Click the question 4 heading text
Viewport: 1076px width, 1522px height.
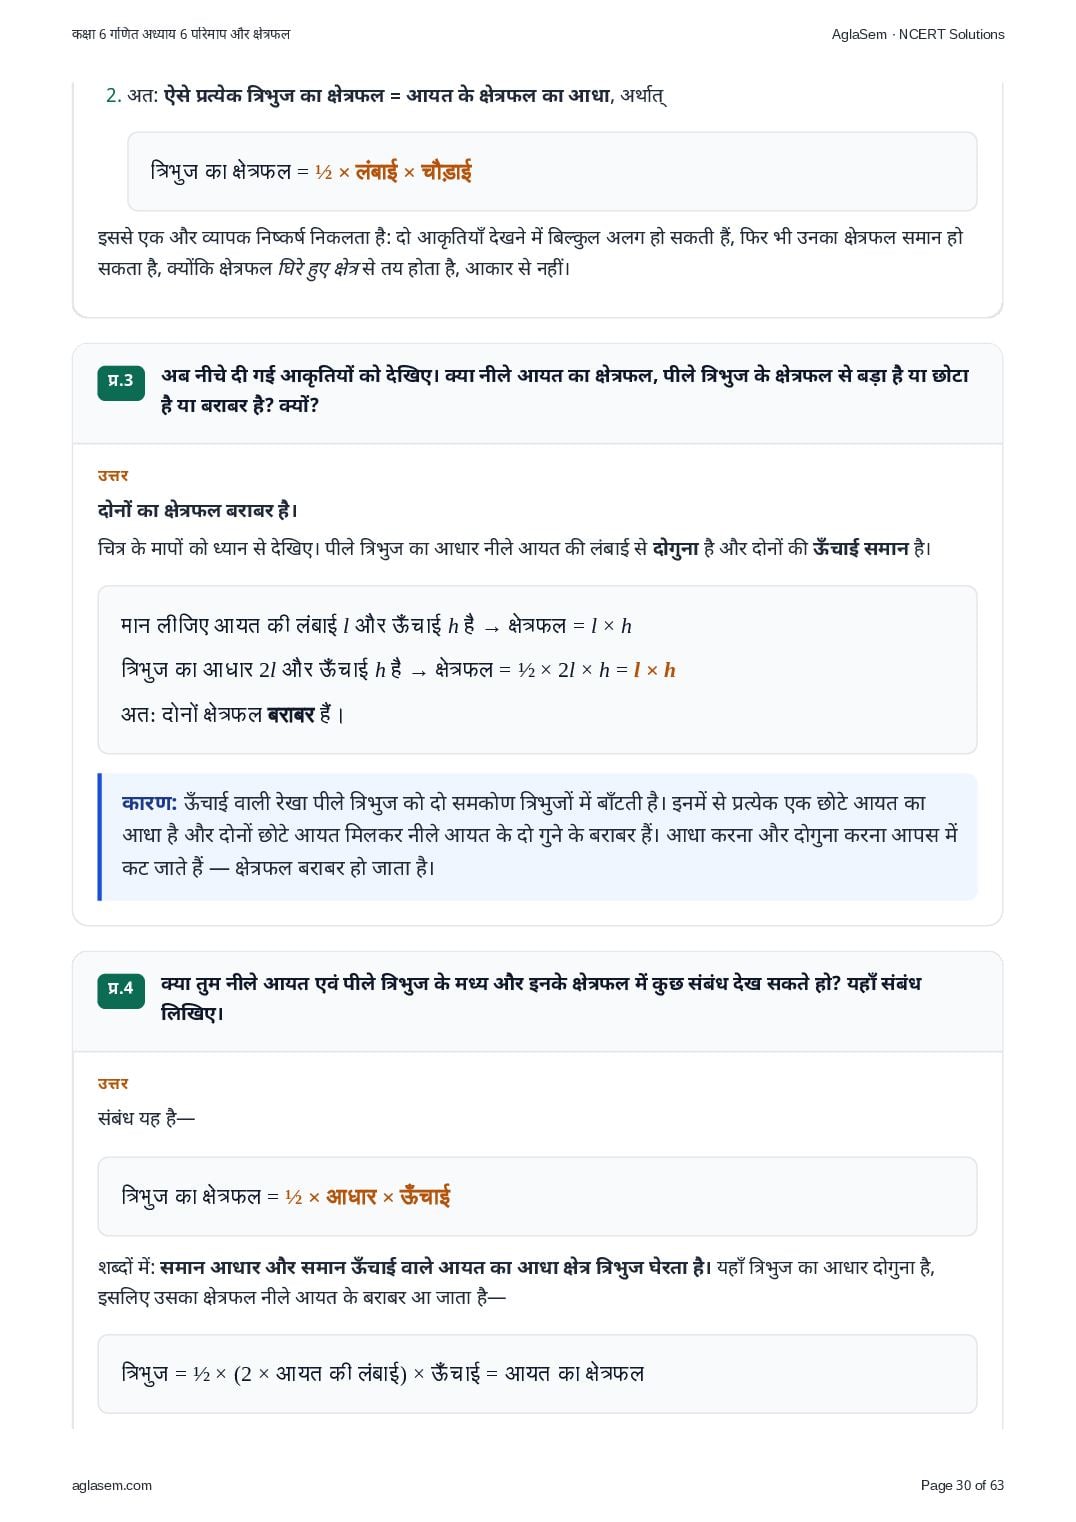point(541,998)
